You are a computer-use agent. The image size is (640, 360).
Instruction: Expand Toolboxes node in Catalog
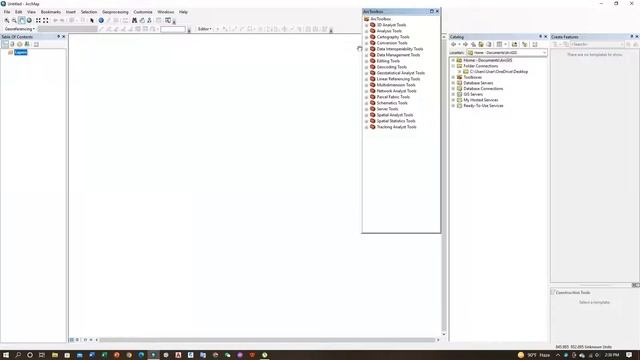coord(453,77)
